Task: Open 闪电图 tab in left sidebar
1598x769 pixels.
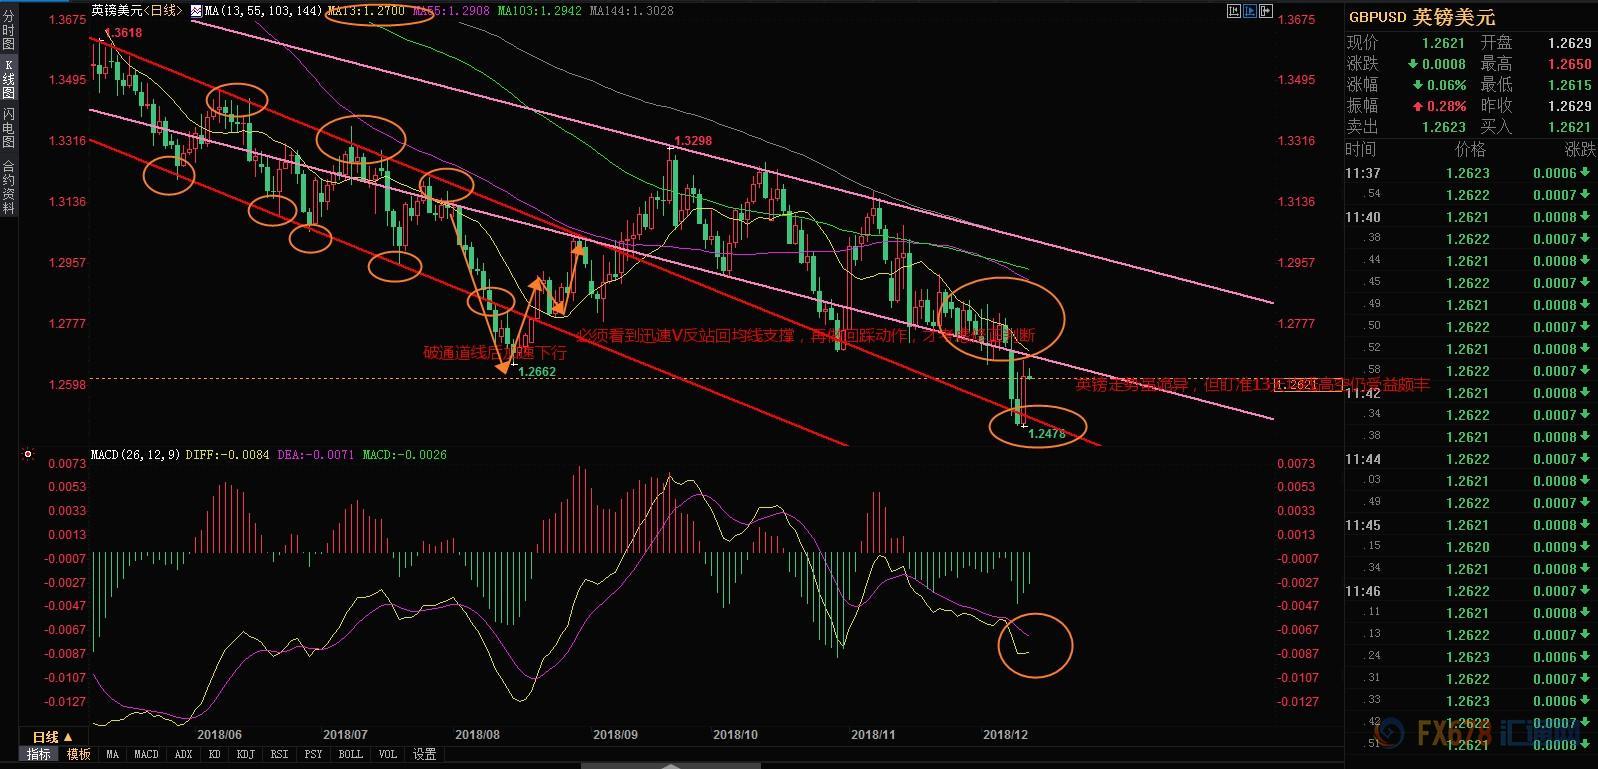Action: (8, 128)
